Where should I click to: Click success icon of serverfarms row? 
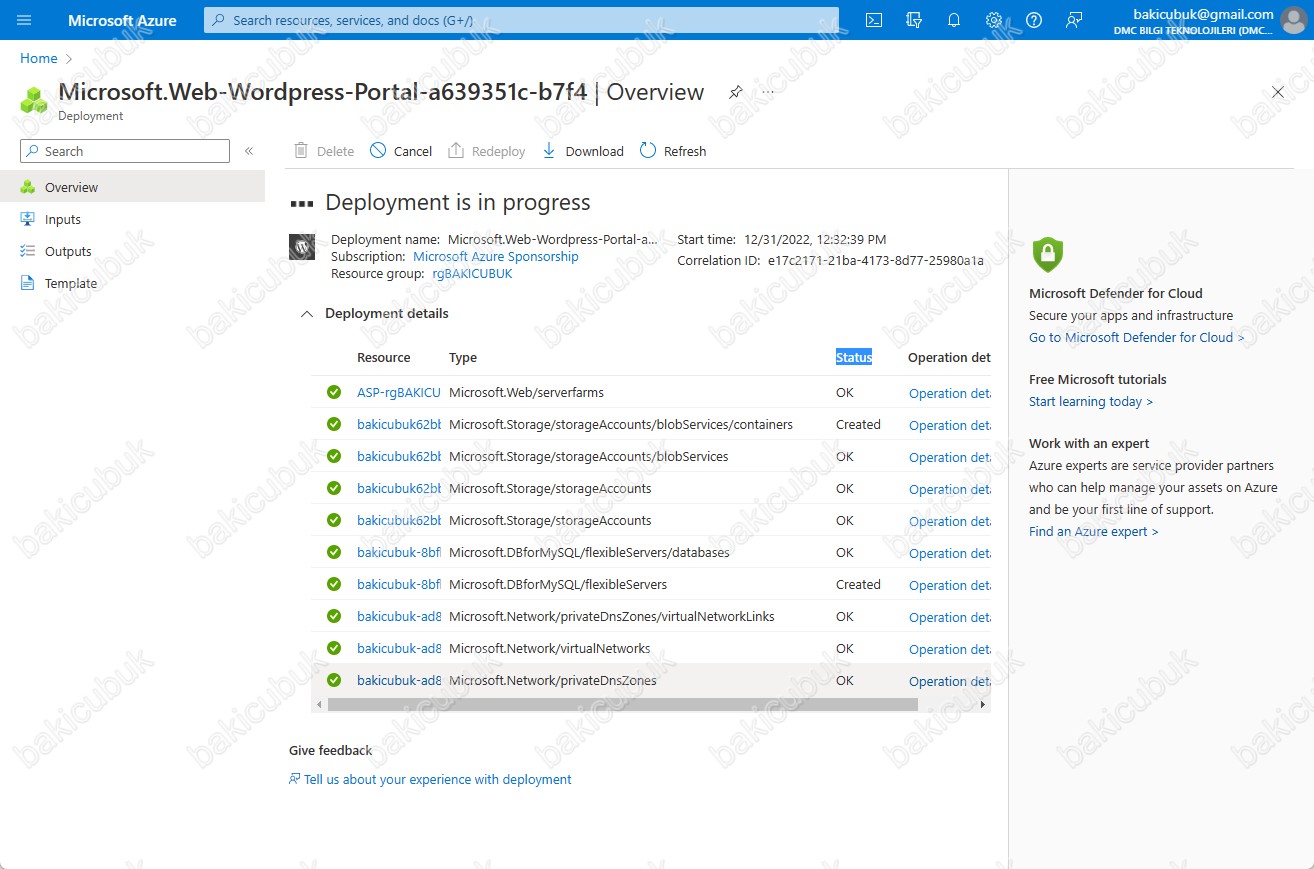click(334, 392)
